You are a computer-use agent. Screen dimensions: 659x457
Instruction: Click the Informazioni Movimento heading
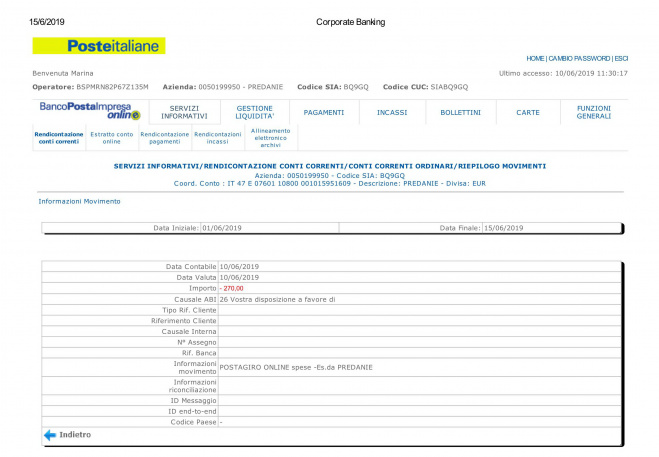click(79, 201)
